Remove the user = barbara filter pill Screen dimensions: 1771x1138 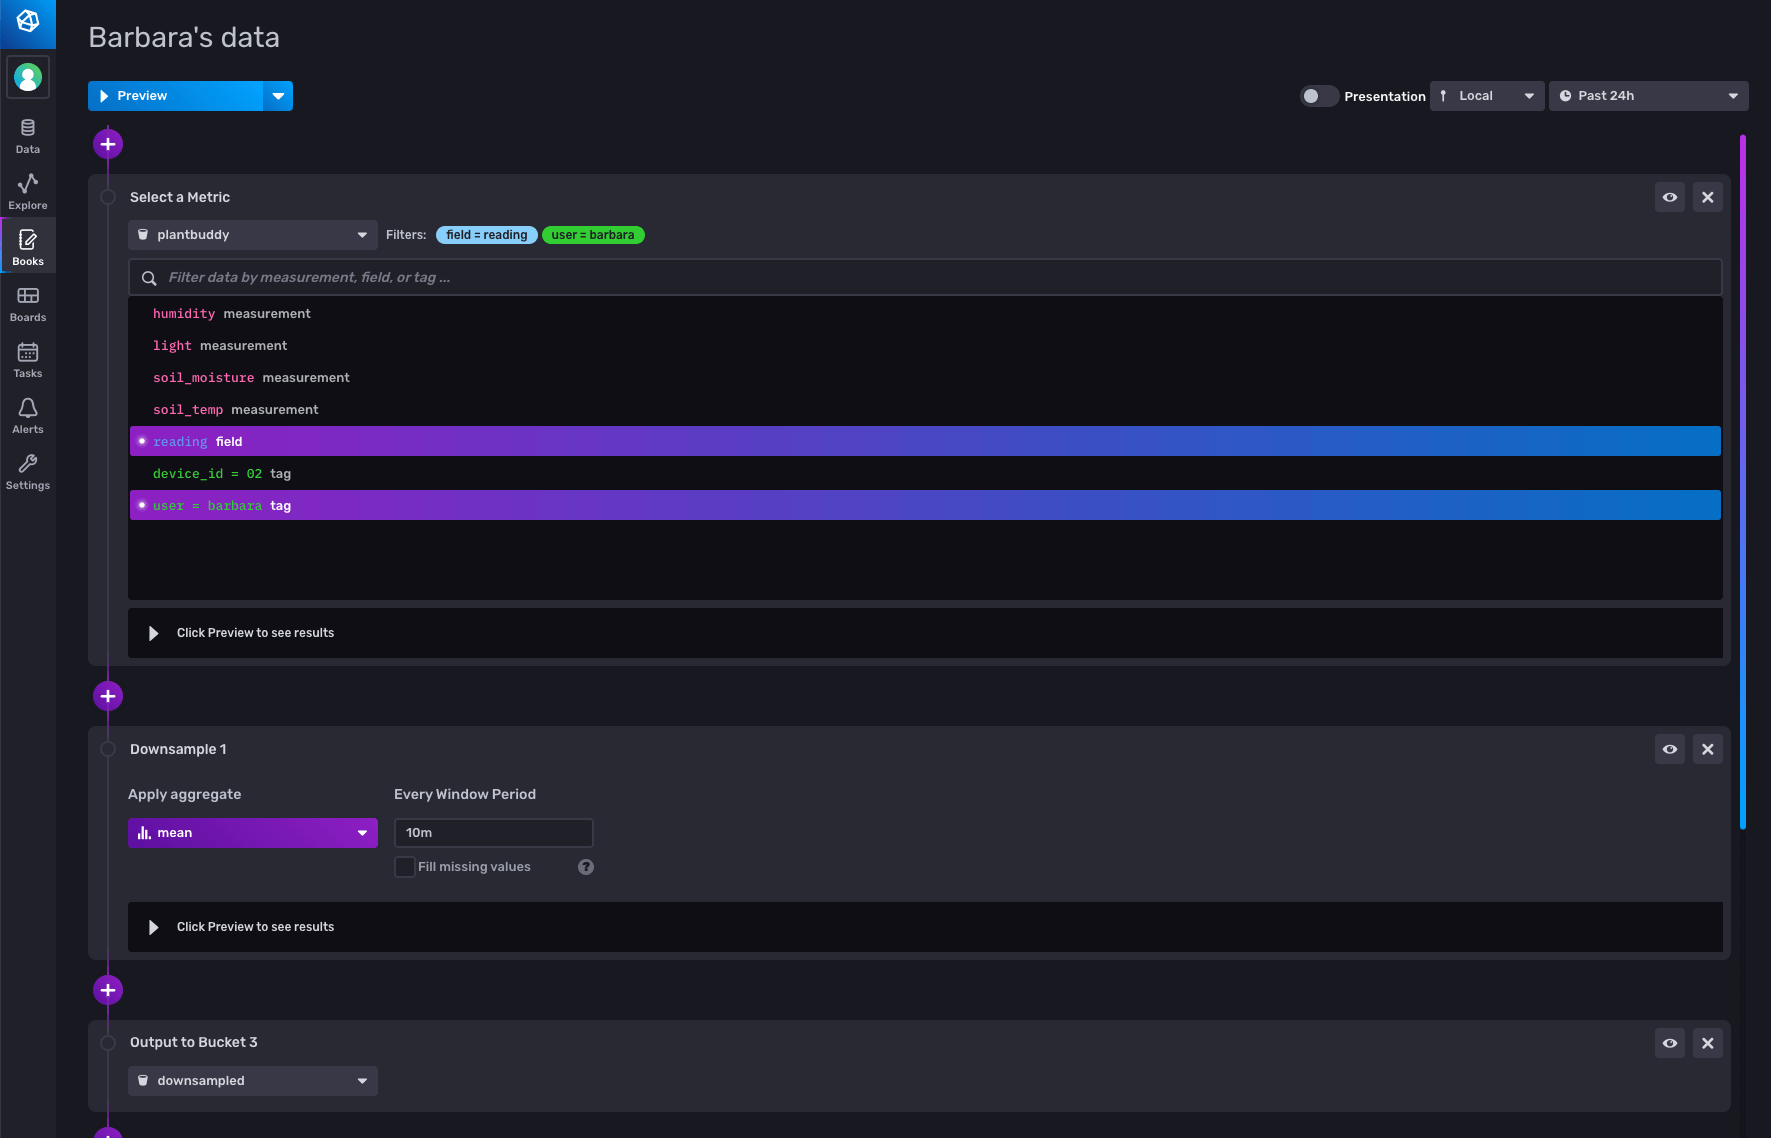pyautogui.click(x=592, y=235)
